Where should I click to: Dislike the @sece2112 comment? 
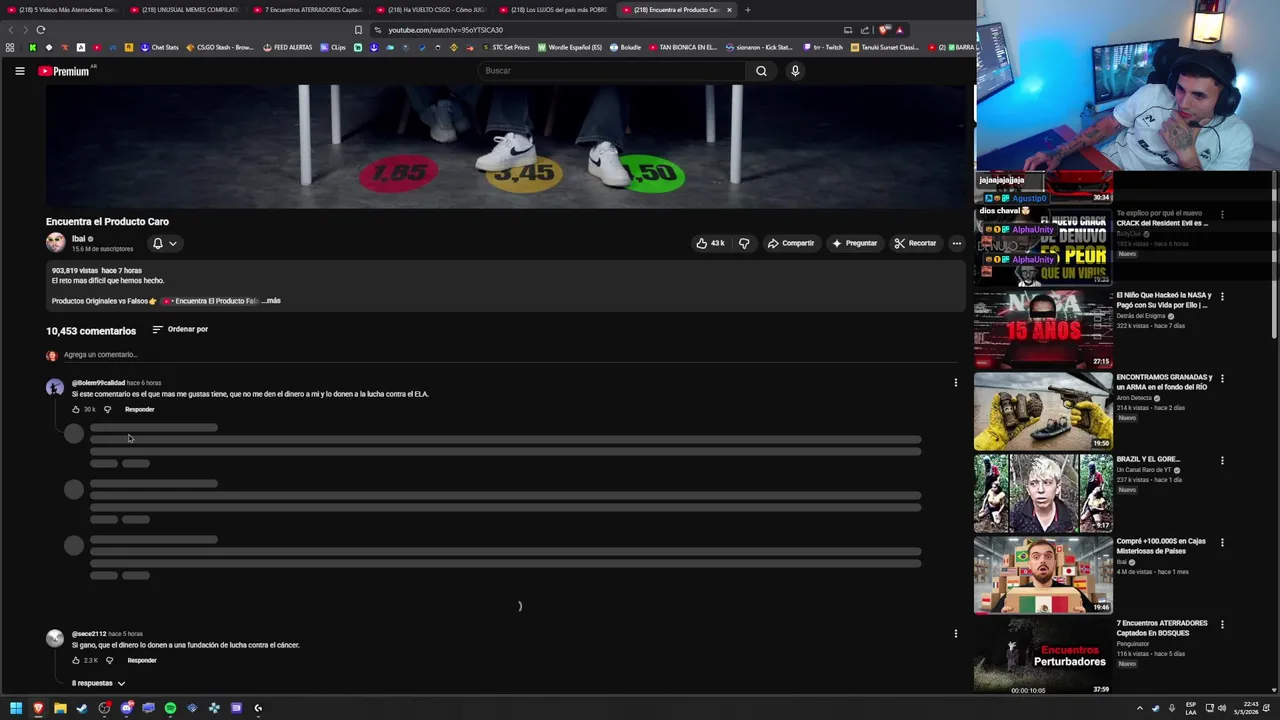point(110,660)
